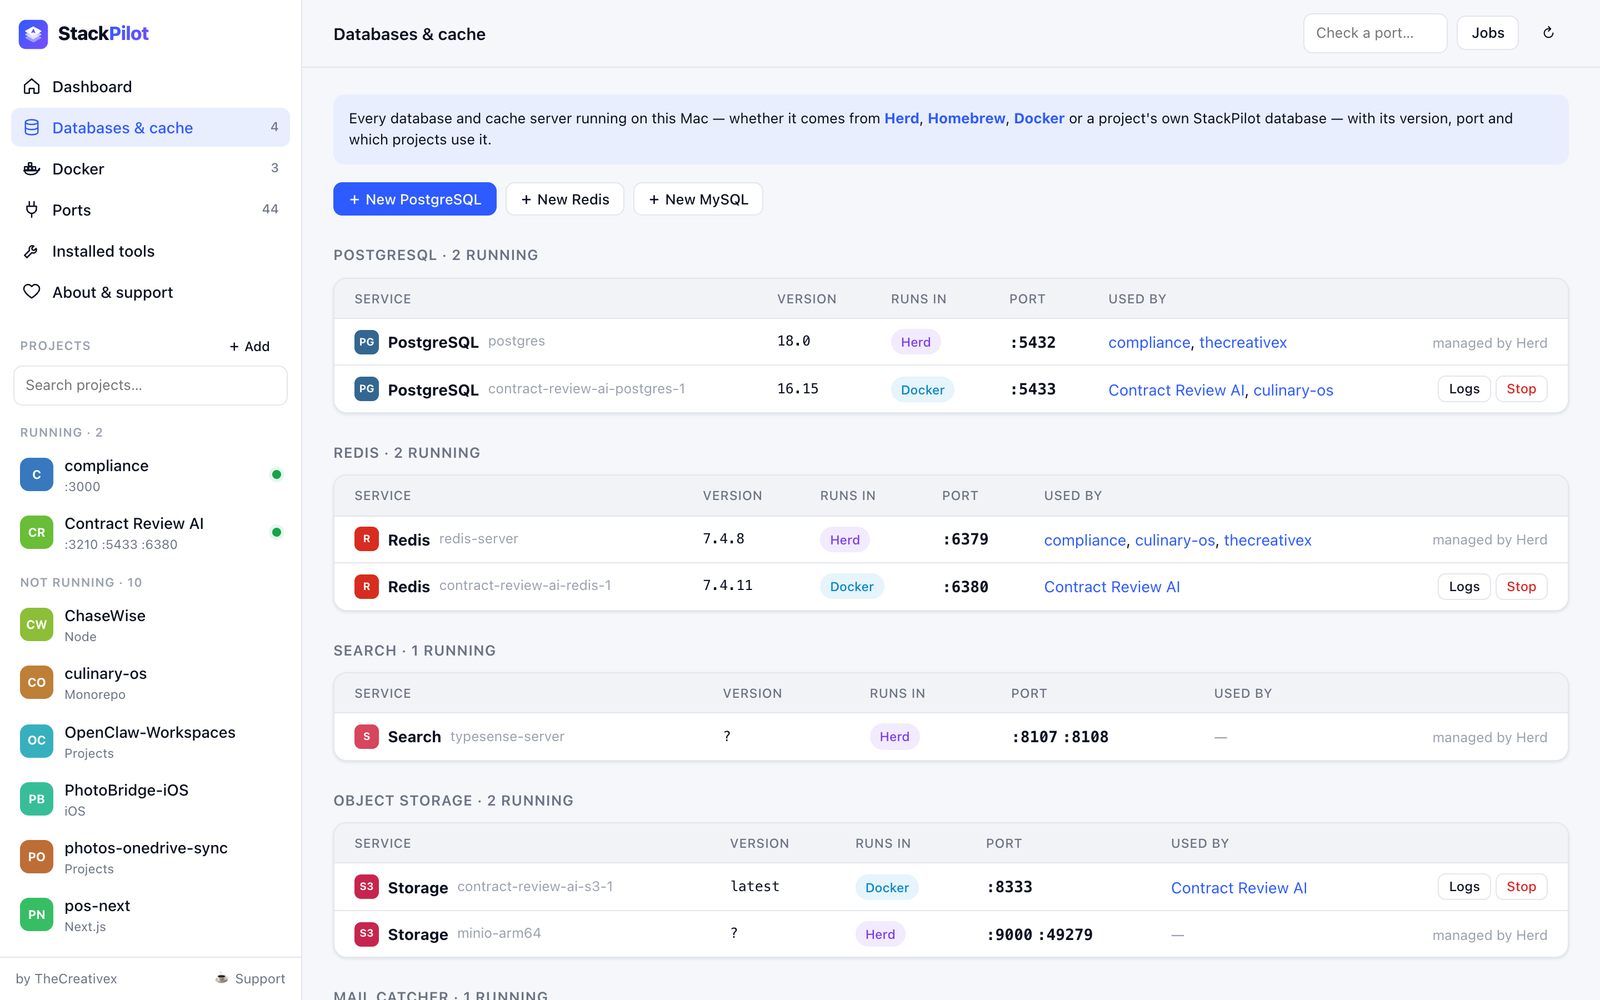The width and height of the screenshot is (1600, 1000).
Task: Open Installed tools page
Action: coord(150,251)
